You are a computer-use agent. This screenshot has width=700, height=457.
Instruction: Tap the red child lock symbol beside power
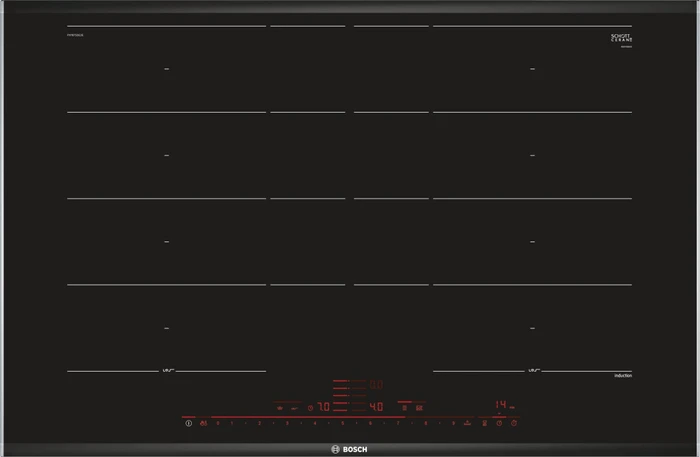[204, 423]
